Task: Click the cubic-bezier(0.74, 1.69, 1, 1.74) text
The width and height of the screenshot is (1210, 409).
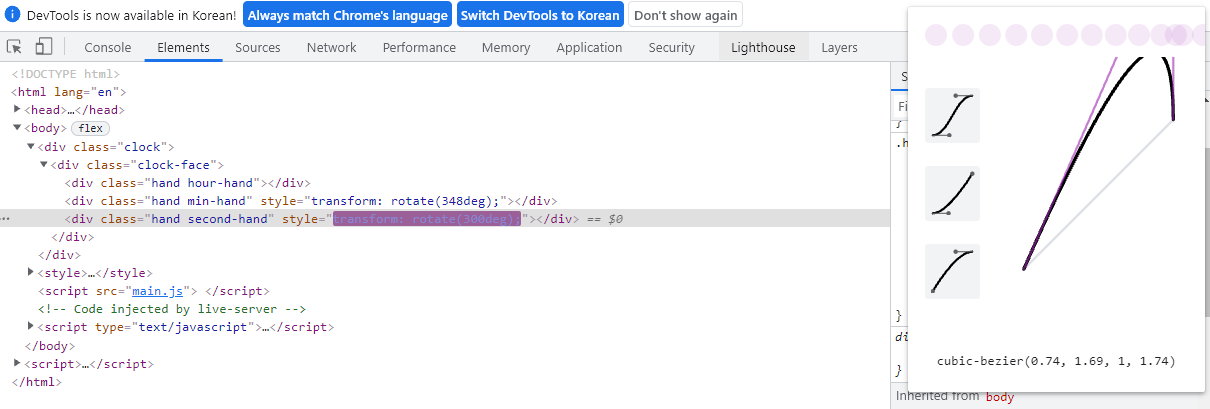Action: coord(1056,361)
